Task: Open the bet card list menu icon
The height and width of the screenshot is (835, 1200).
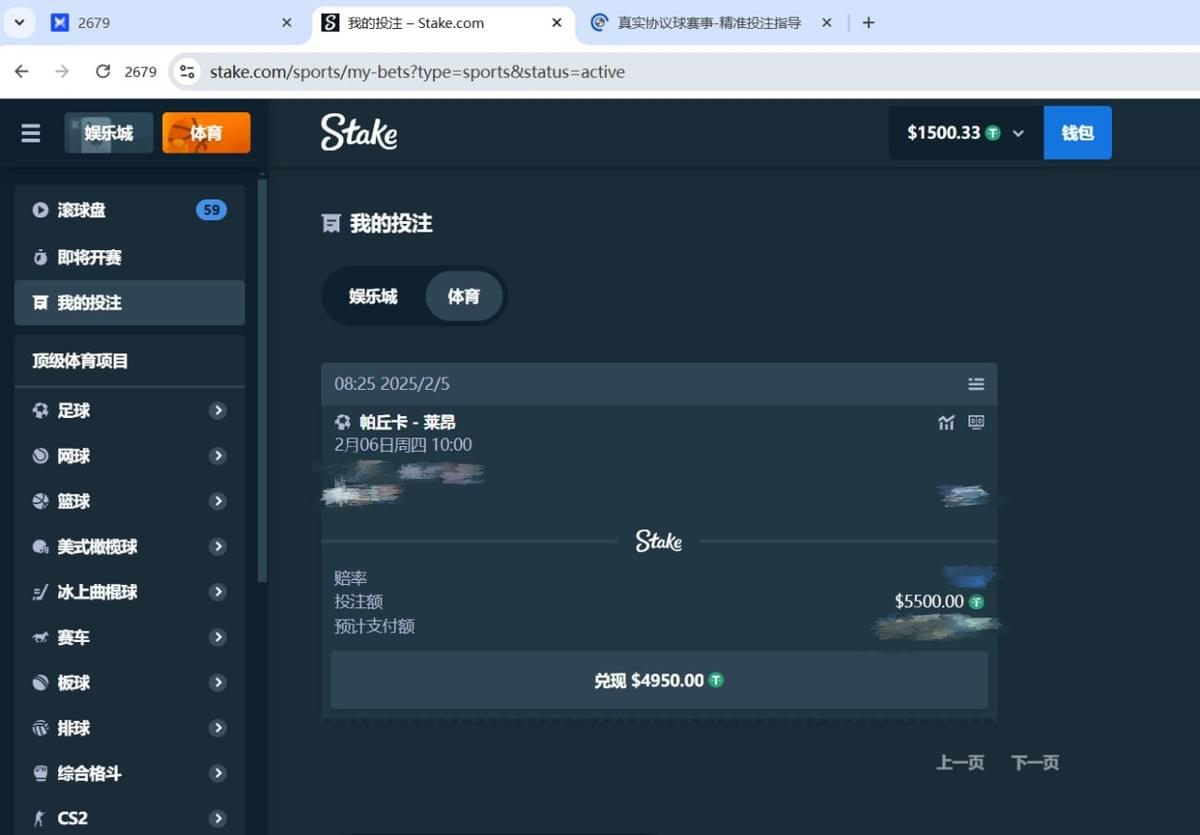Action: point(976,384)
